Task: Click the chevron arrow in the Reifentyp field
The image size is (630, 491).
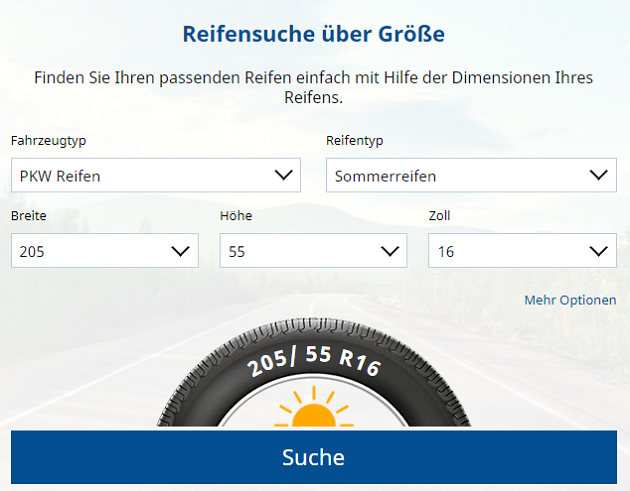Action: 599,176
